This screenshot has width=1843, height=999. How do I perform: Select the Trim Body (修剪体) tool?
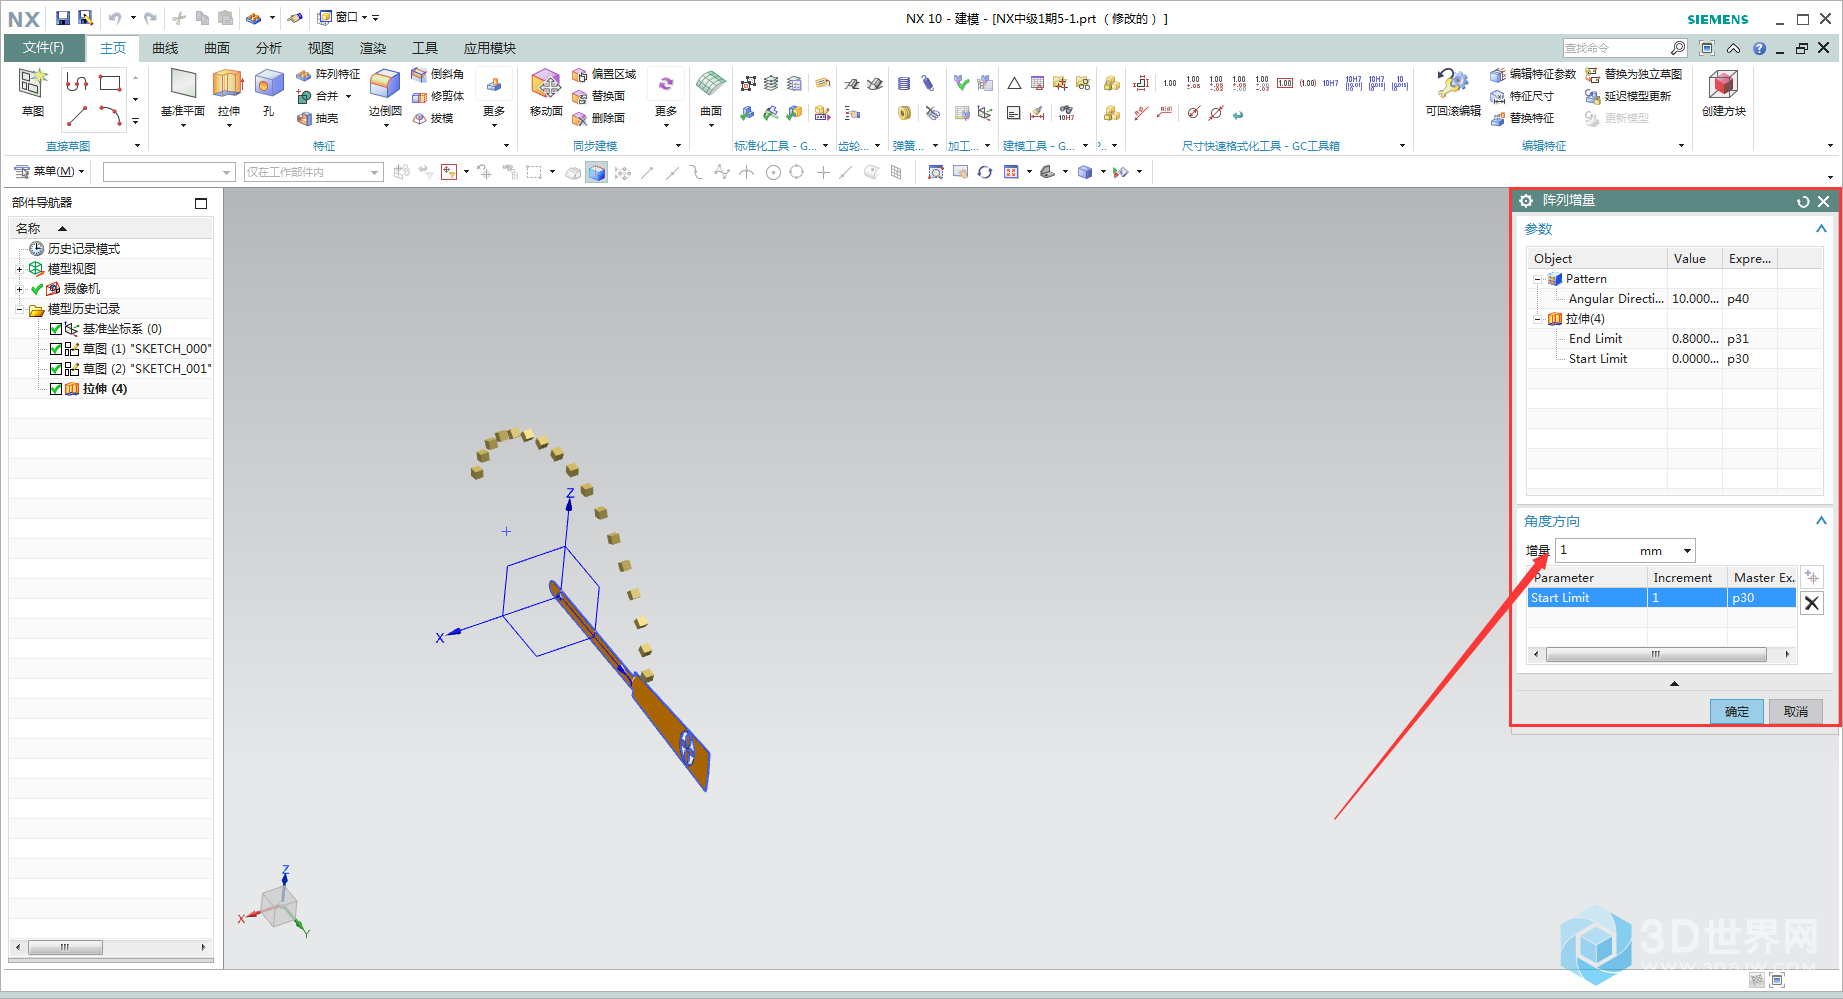tap(438, 96)
